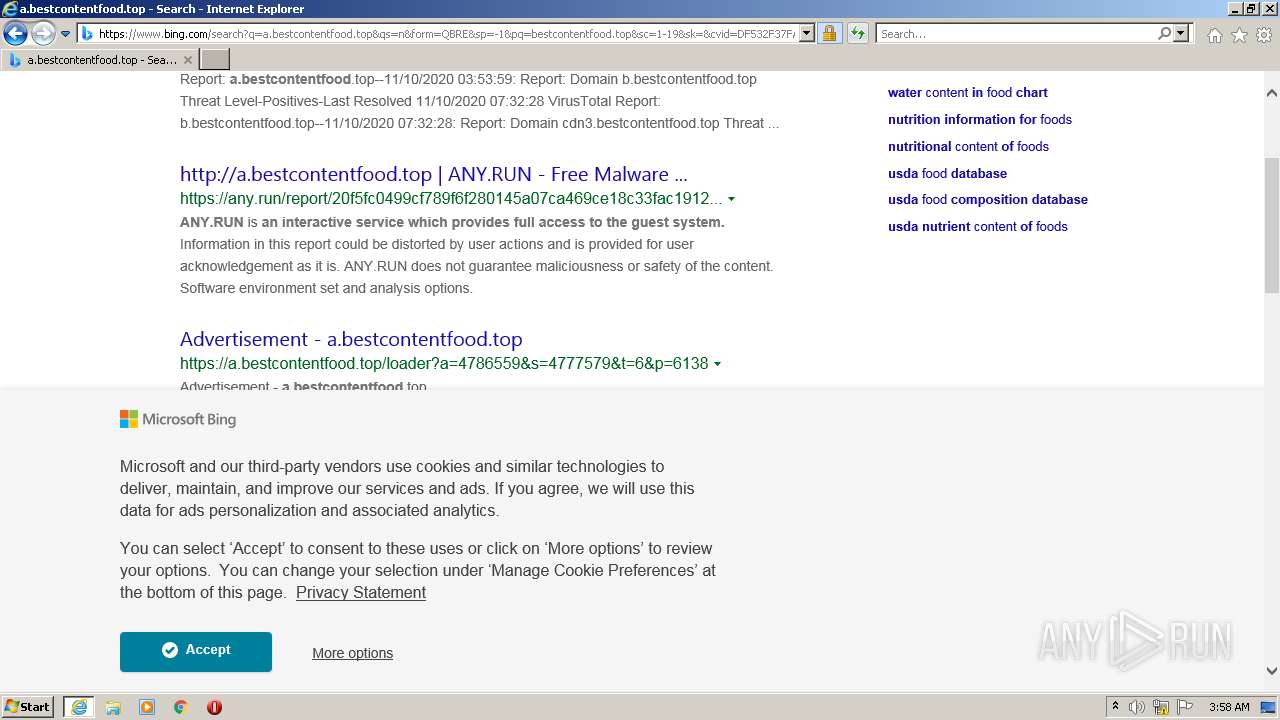The height and width of the screenshot is (720, 1280).
Task: Accept cookies with the Accept button
Action: click(196, 651)
